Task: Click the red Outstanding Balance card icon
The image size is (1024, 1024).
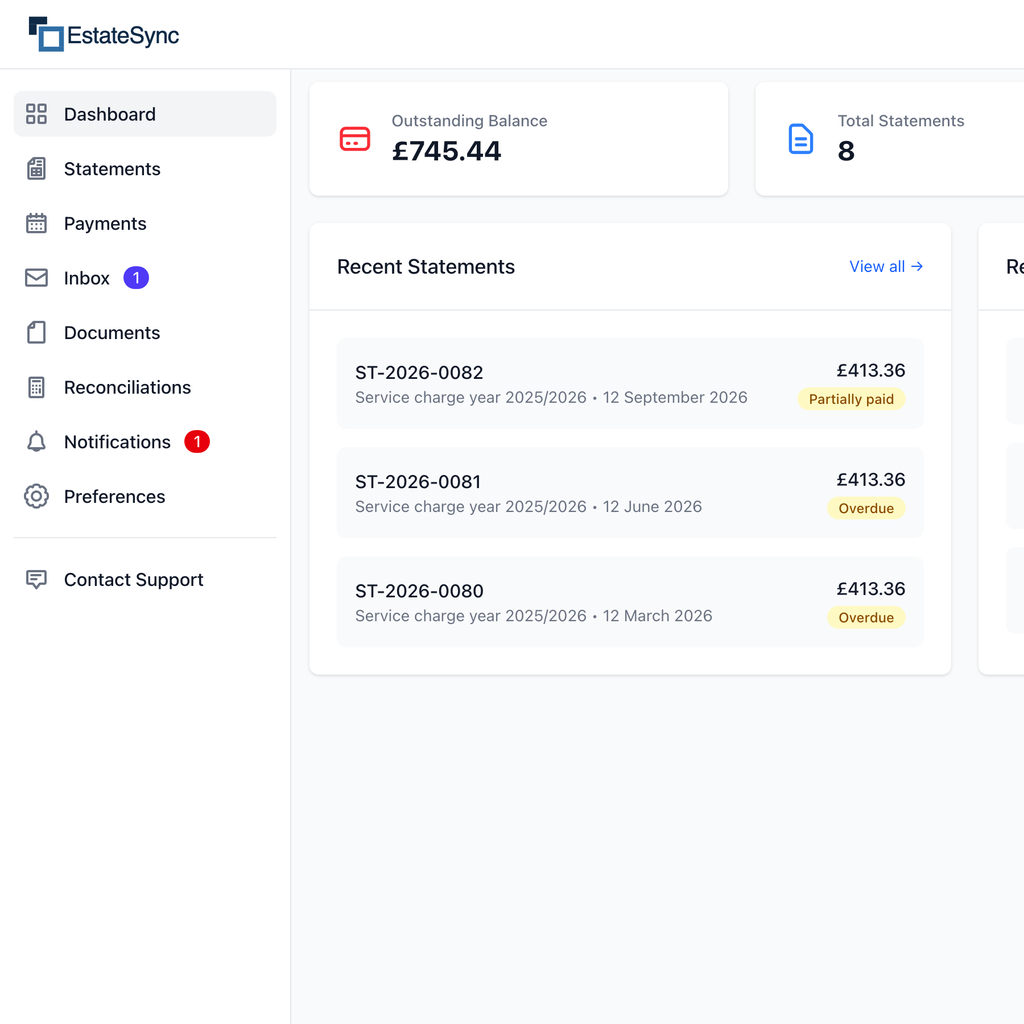Action: click(355, 138)
